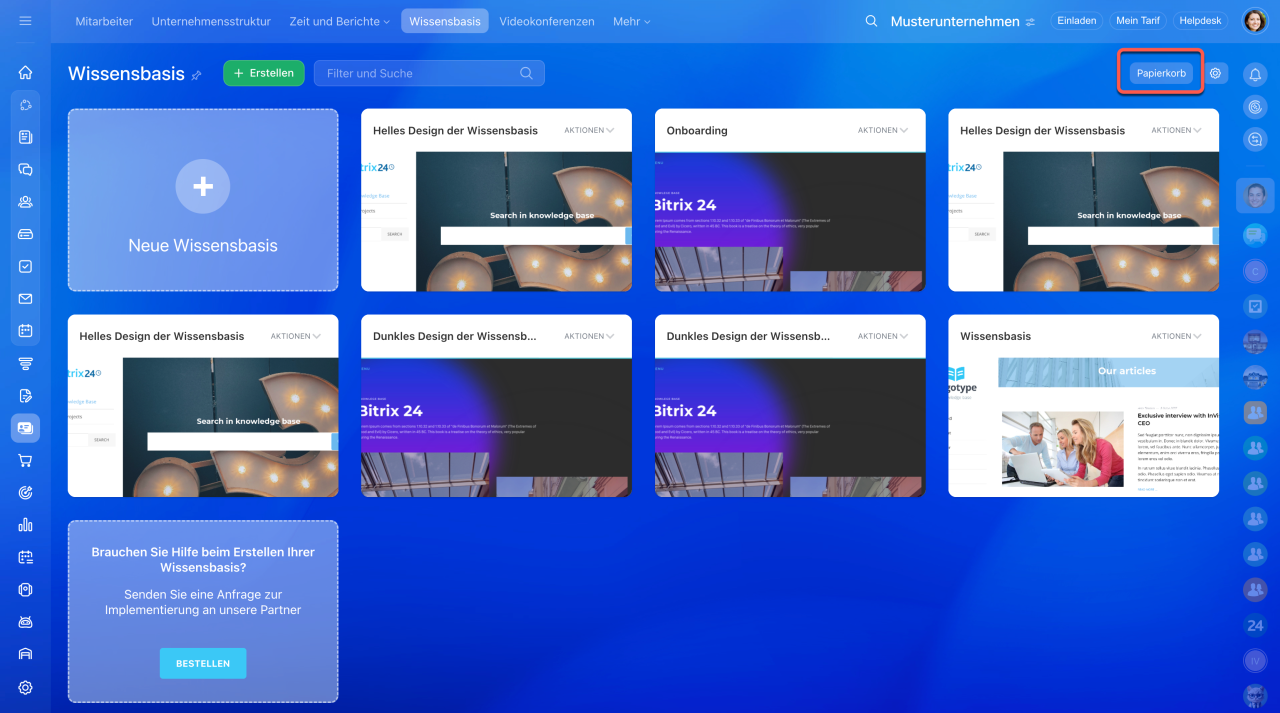Open the Feed news icon

[x=25, y=138]
